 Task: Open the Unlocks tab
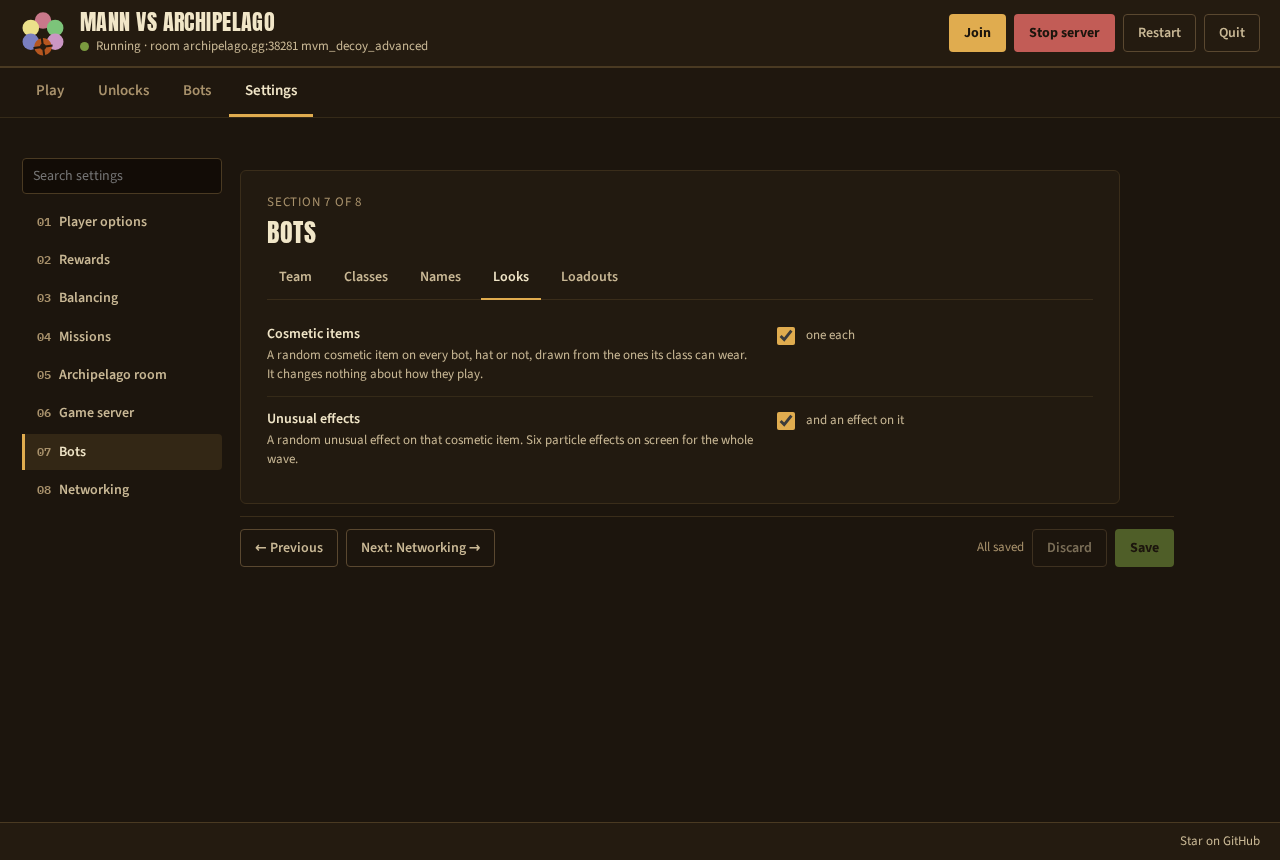pos(124,91)
